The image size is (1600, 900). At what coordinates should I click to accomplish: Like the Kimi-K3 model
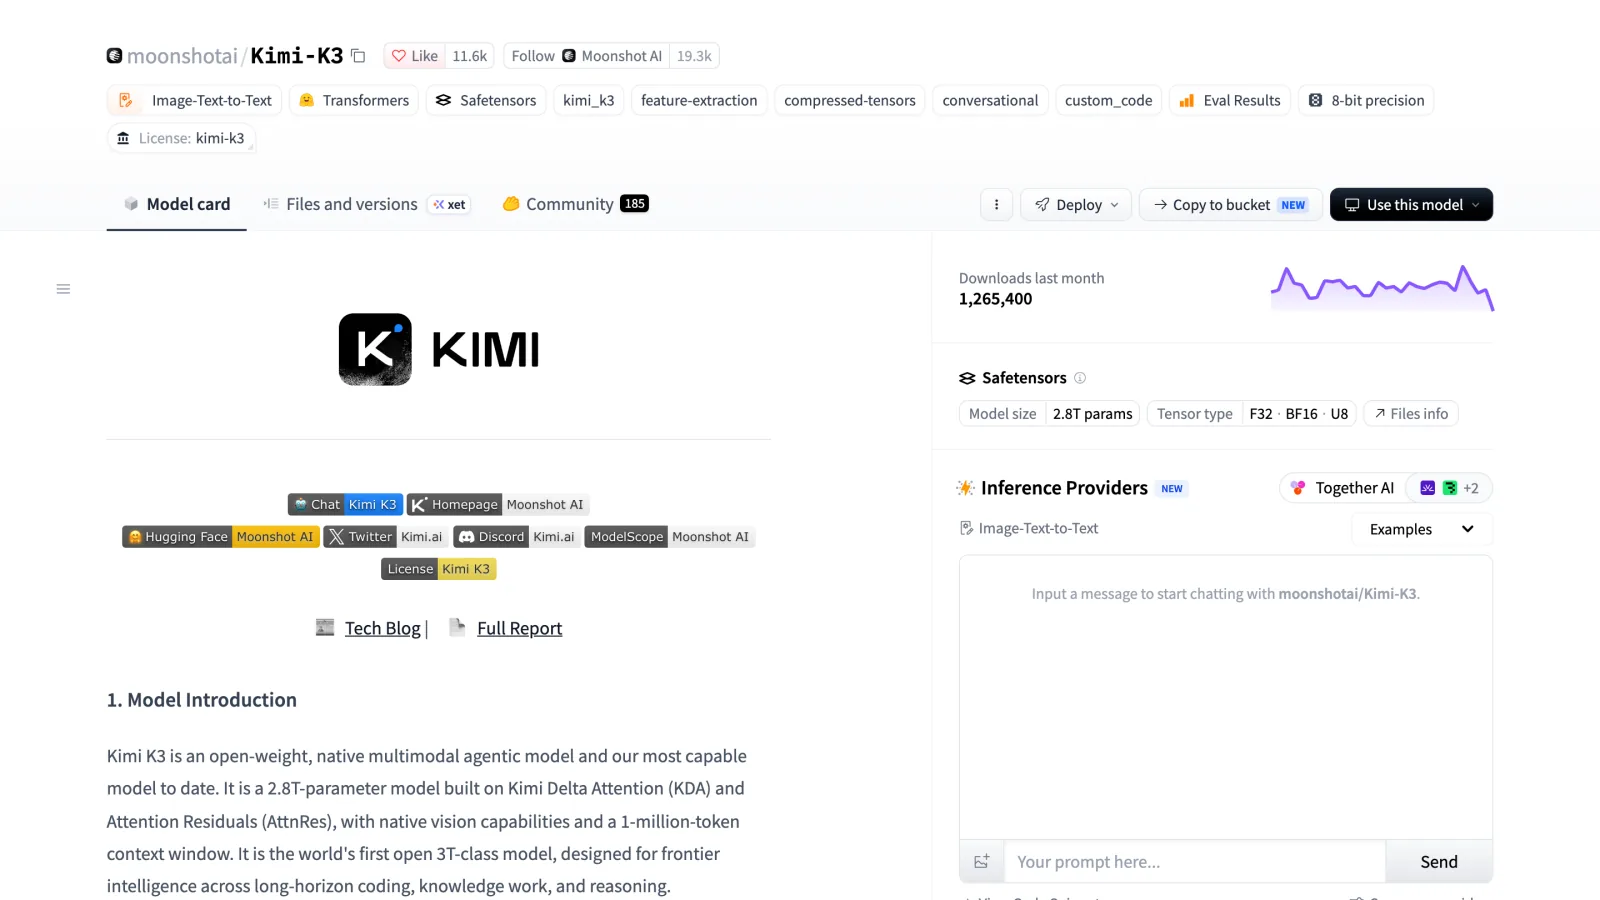coord(415,56)
